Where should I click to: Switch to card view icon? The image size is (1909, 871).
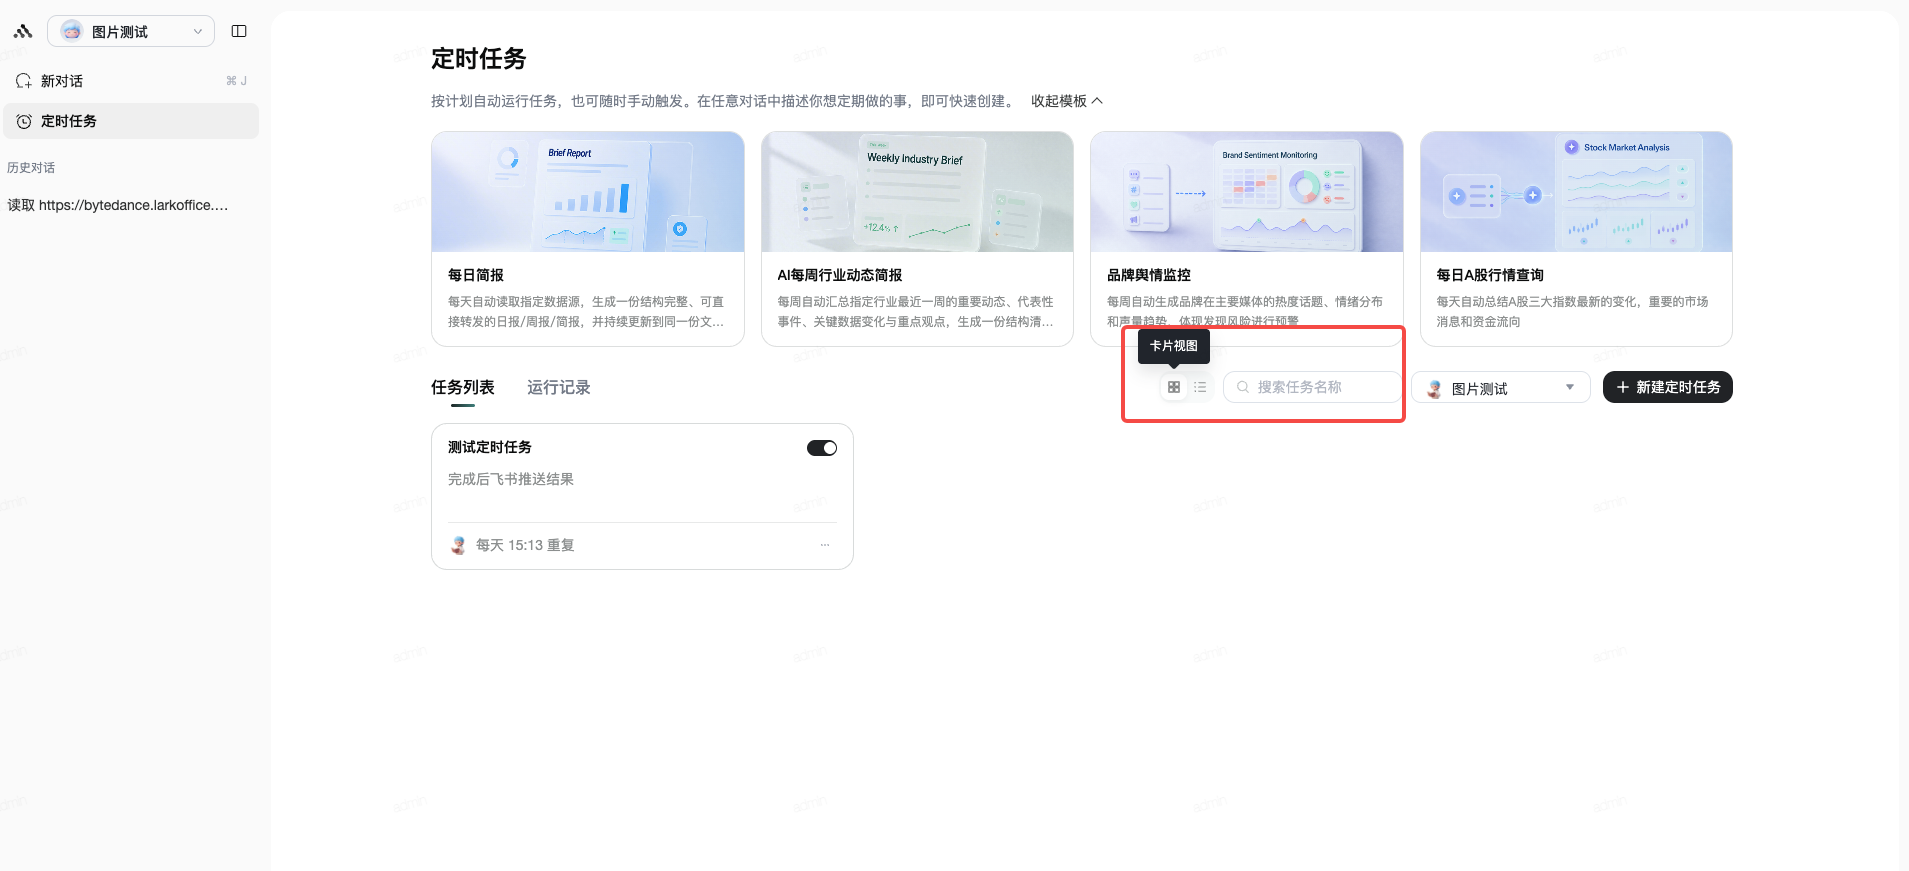point(1174,387)
